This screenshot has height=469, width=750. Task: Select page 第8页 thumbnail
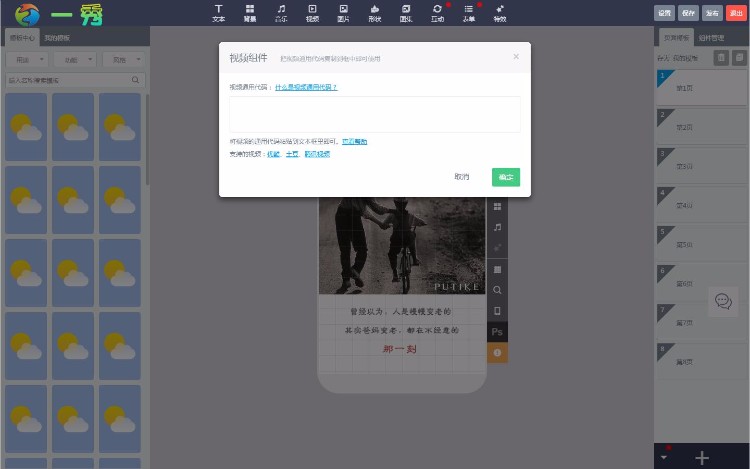pos(701,362)
